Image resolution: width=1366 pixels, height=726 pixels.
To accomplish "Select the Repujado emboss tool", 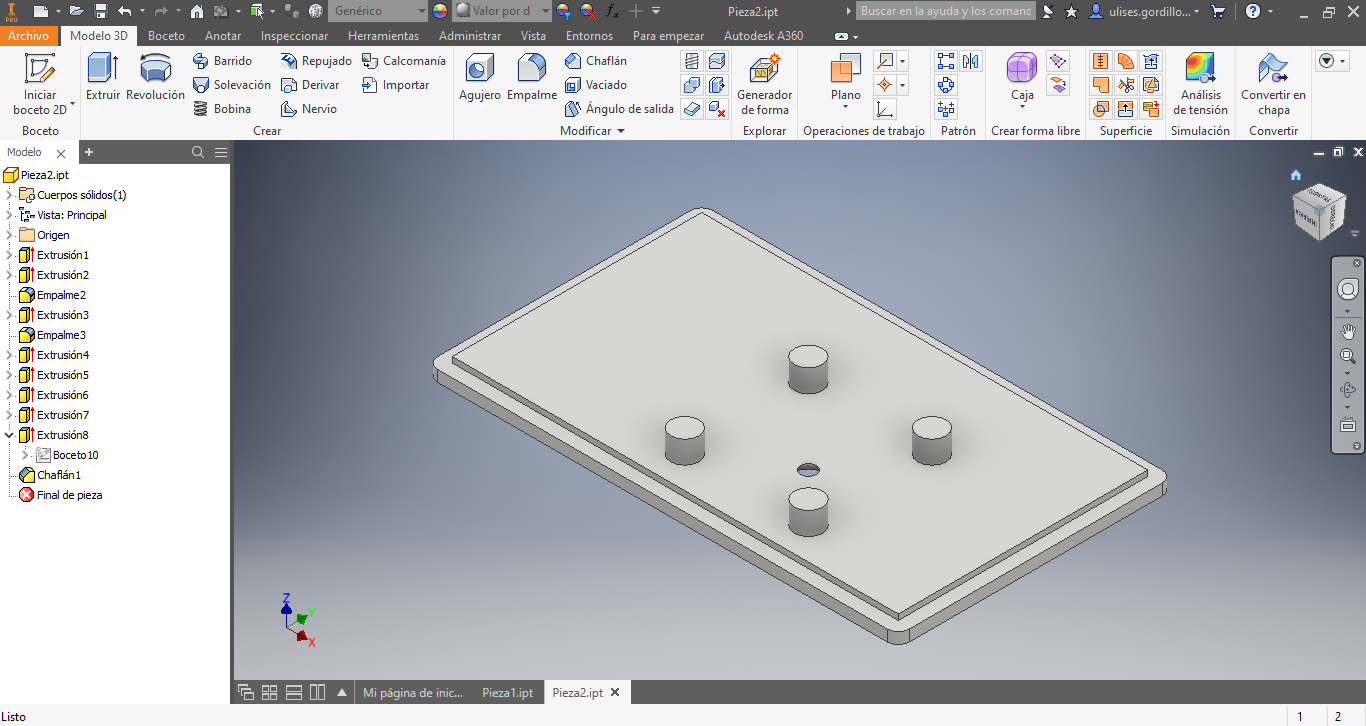I will click(316, 61).
